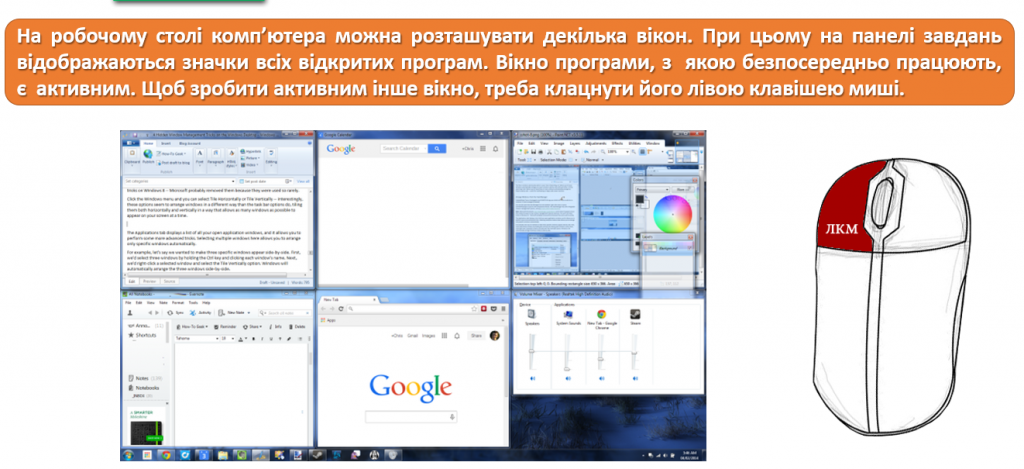Image resolution: width=1024 pixels, height=469 pixels.
Task: Mute the Speakers device in Volume Mixer
Action: (x=532, y=380)
